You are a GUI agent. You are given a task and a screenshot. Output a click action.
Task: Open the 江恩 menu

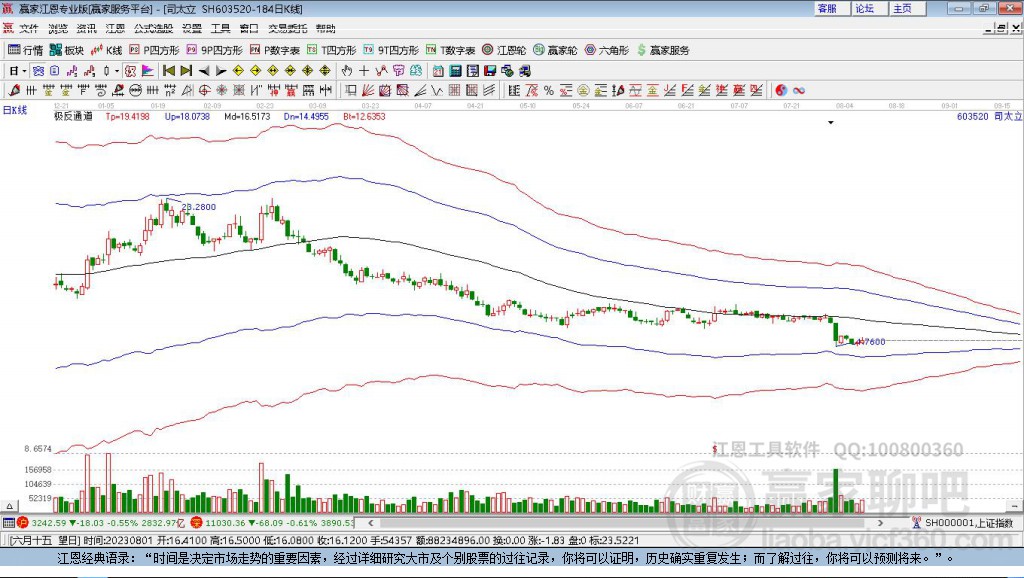point(115,28)
